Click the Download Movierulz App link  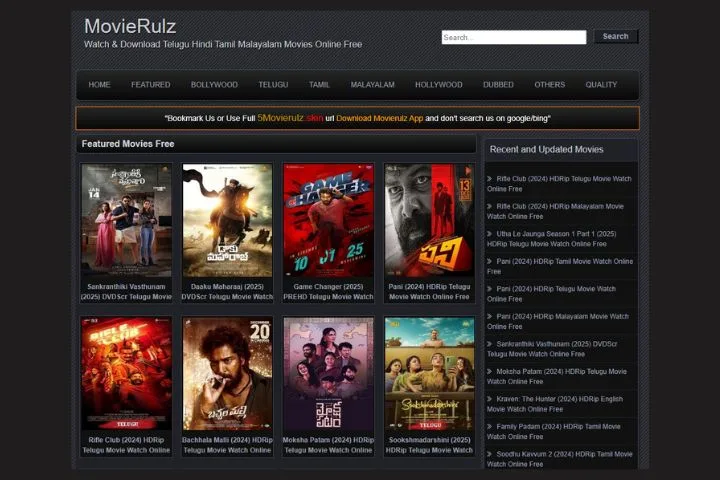[x=379, y=118]
